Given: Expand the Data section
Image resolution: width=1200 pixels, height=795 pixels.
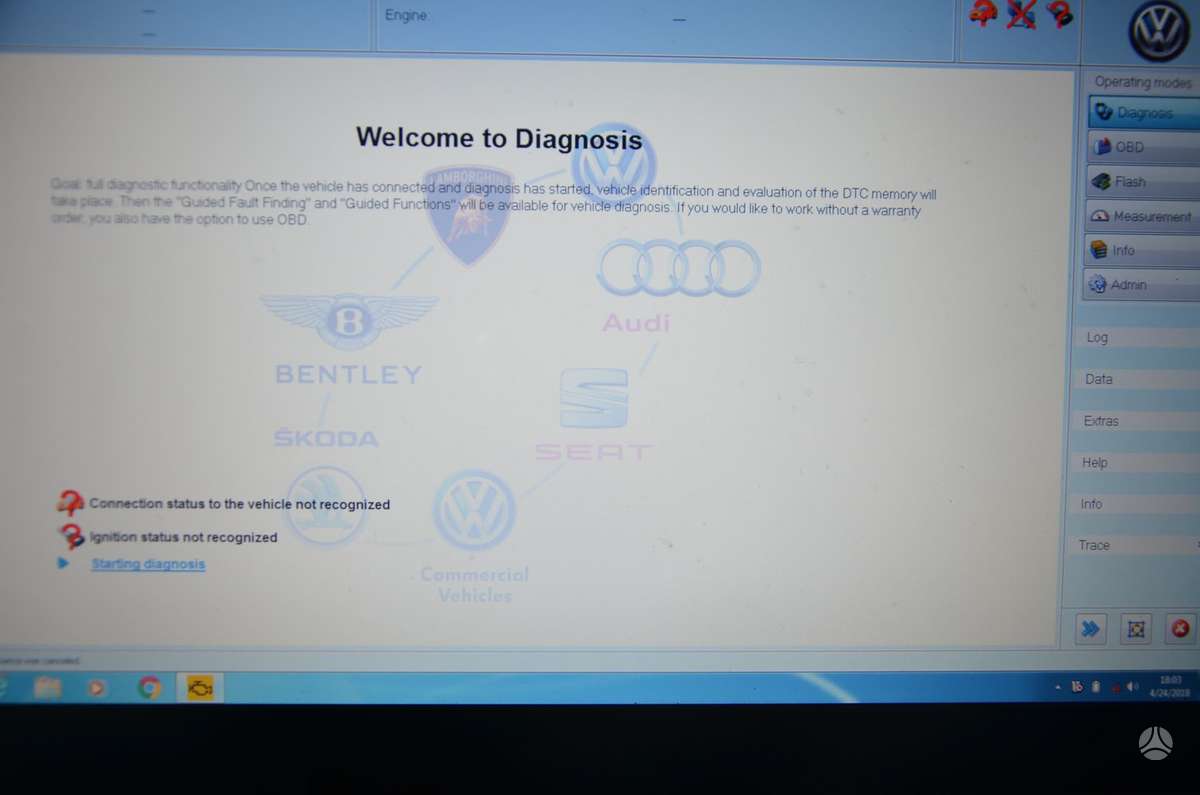Looking at the screenshot, I should [x=1136, y=379].
